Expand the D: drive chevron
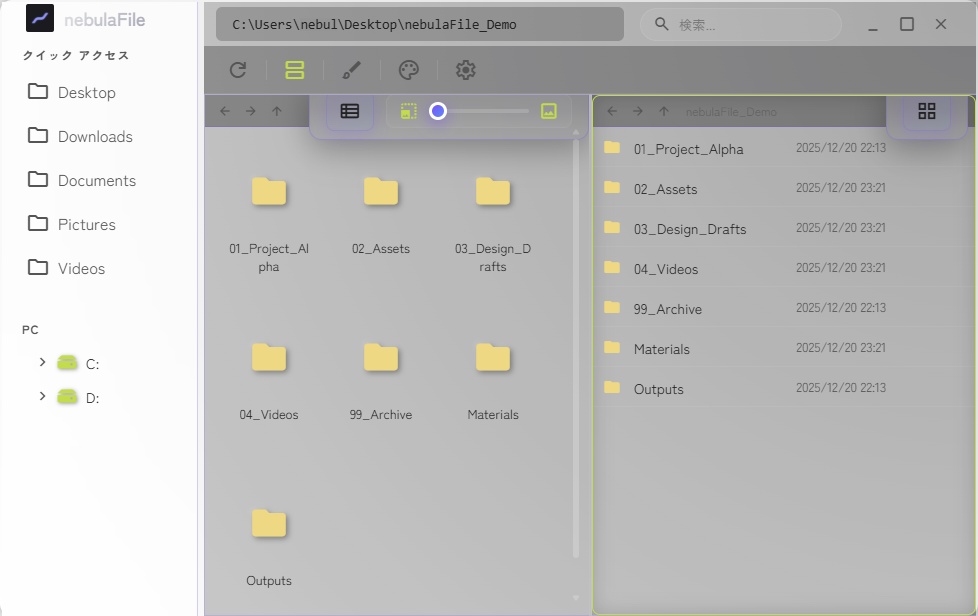 42,396
